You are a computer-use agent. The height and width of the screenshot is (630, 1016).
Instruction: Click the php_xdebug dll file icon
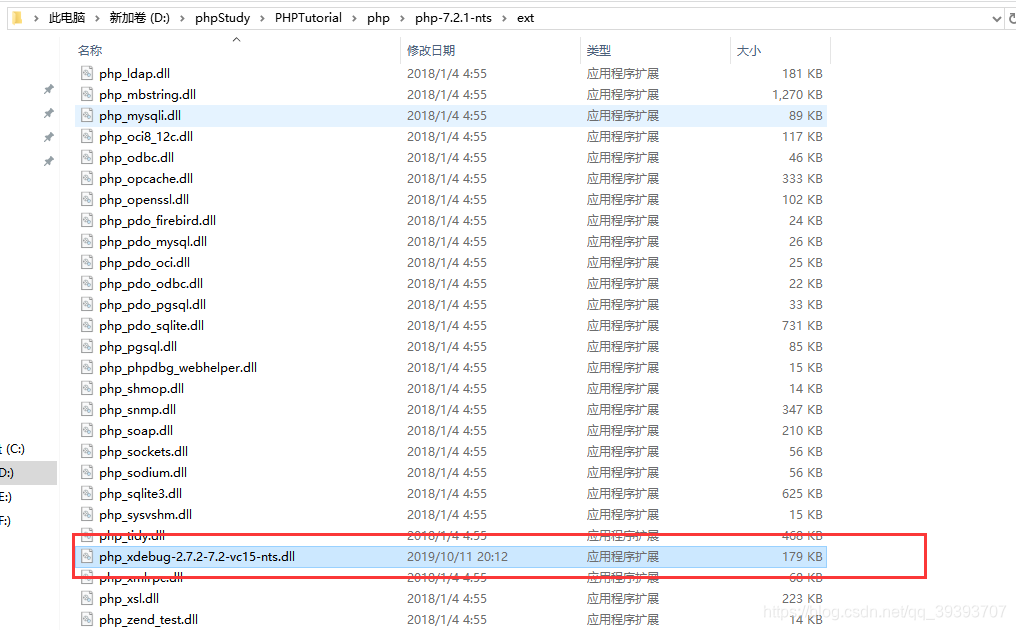87,556
